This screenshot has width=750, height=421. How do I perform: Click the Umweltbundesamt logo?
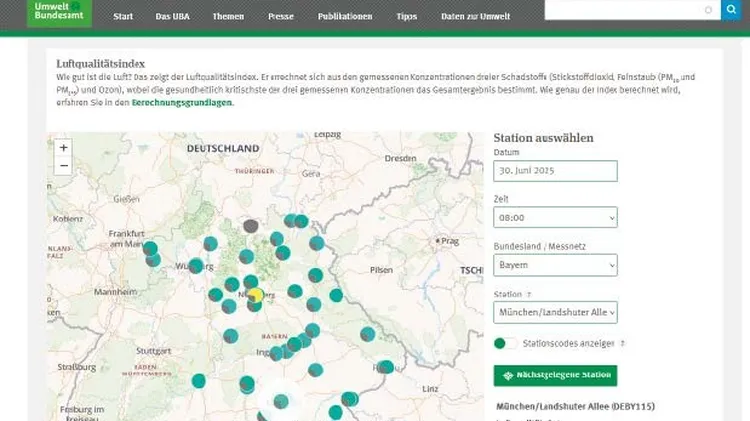click(59, 13)
